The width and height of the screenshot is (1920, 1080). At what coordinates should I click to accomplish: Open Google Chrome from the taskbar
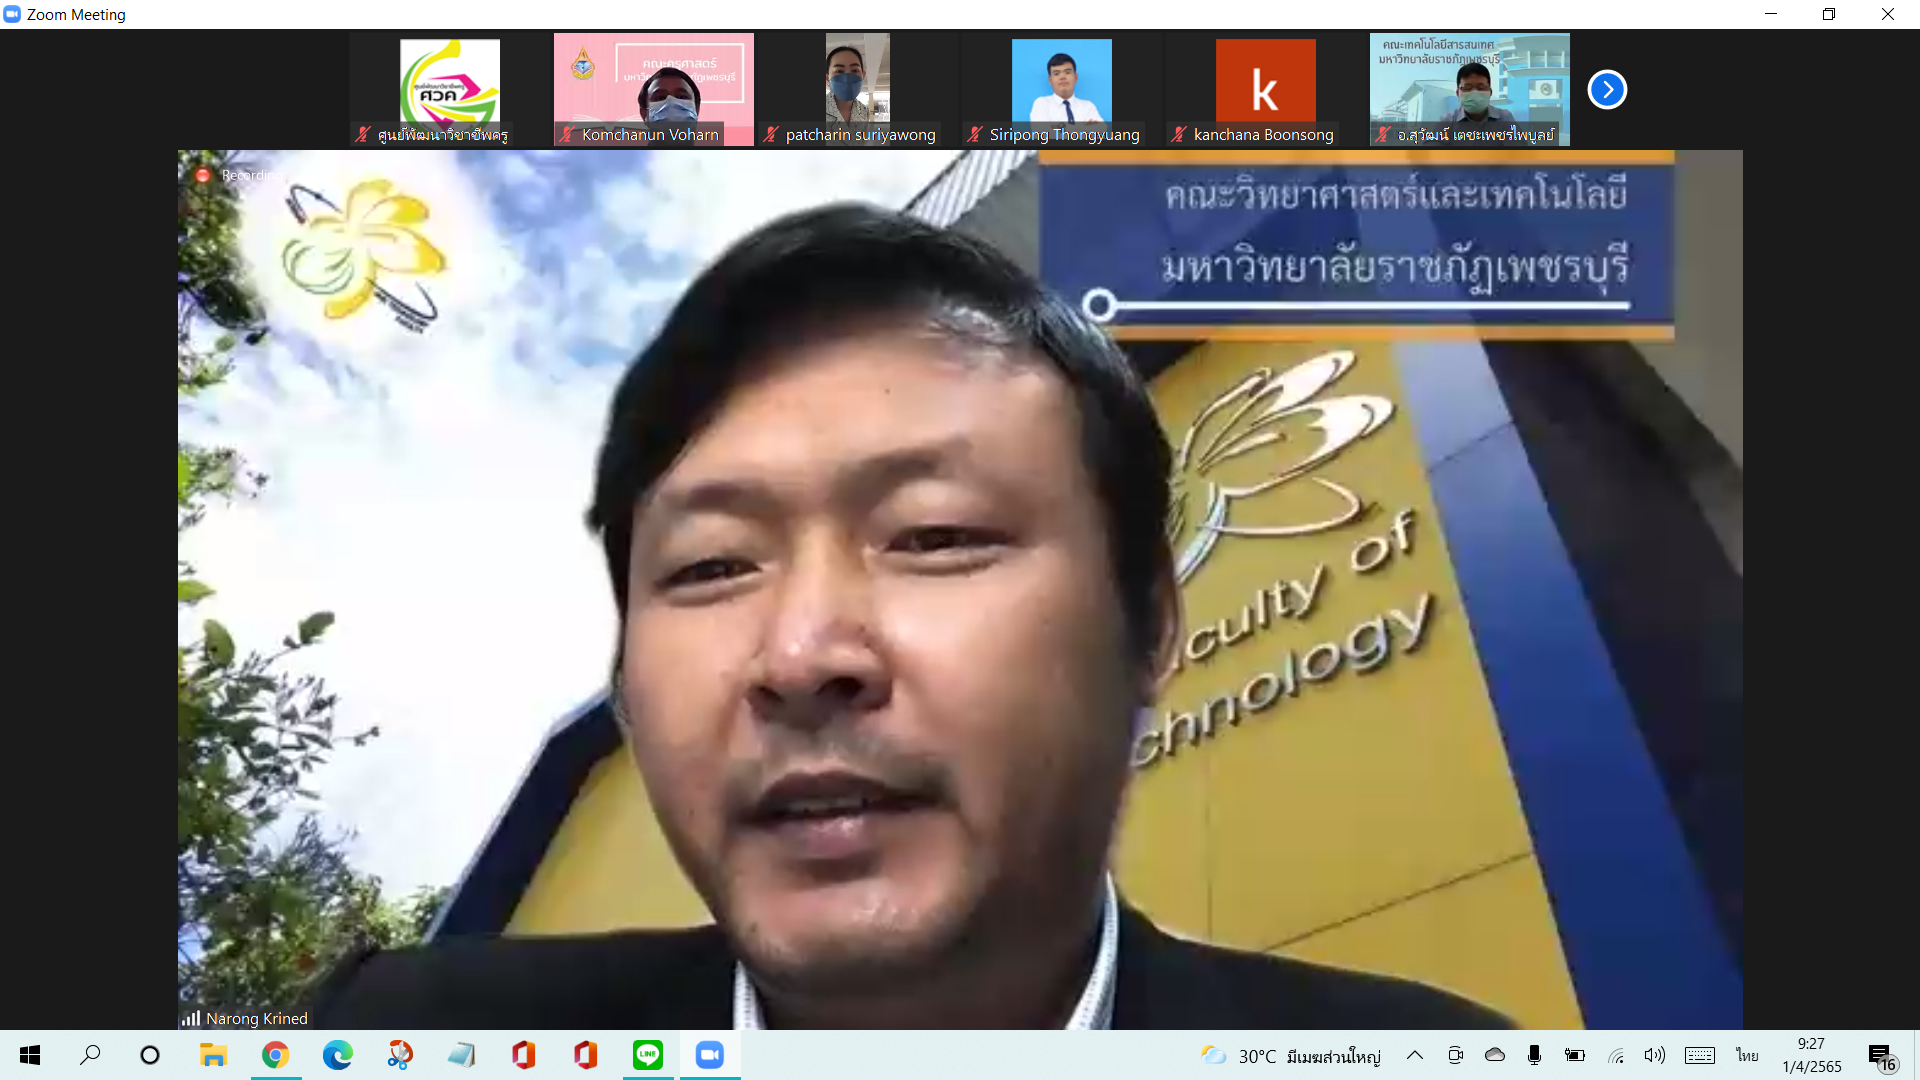point(275,1055)
